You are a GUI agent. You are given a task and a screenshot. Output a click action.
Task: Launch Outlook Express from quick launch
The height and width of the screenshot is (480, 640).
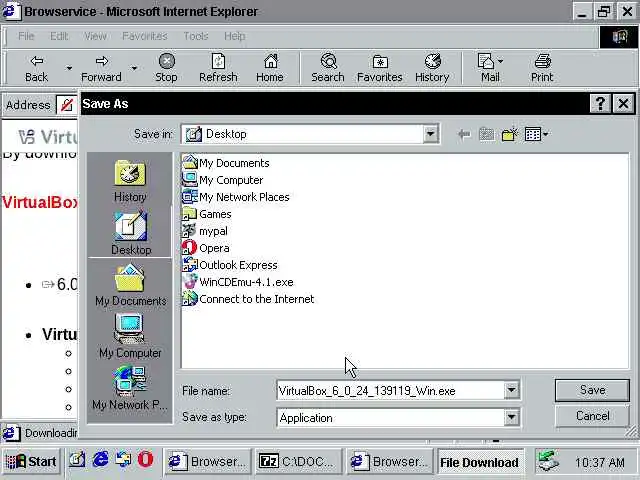123,460
